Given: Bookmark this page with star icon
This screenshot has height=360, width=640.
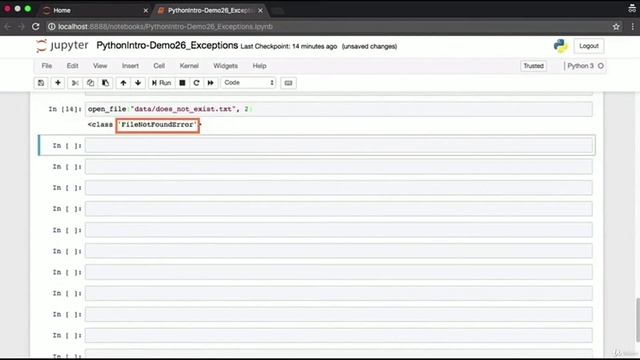Looking at the screenshot, I should pyautogui.click(x=616, y=27).
